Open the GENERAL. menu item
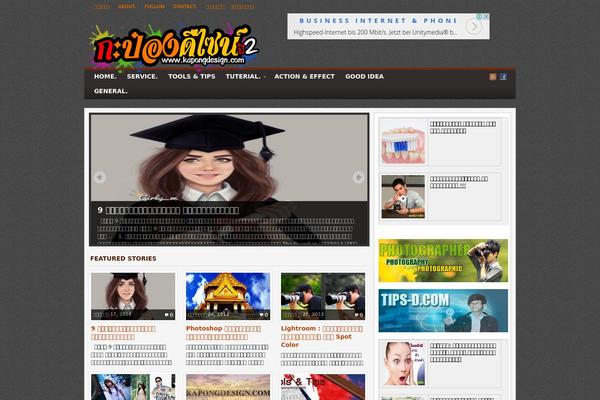Viewport: 600px width, 400px height. coord(111,91)
